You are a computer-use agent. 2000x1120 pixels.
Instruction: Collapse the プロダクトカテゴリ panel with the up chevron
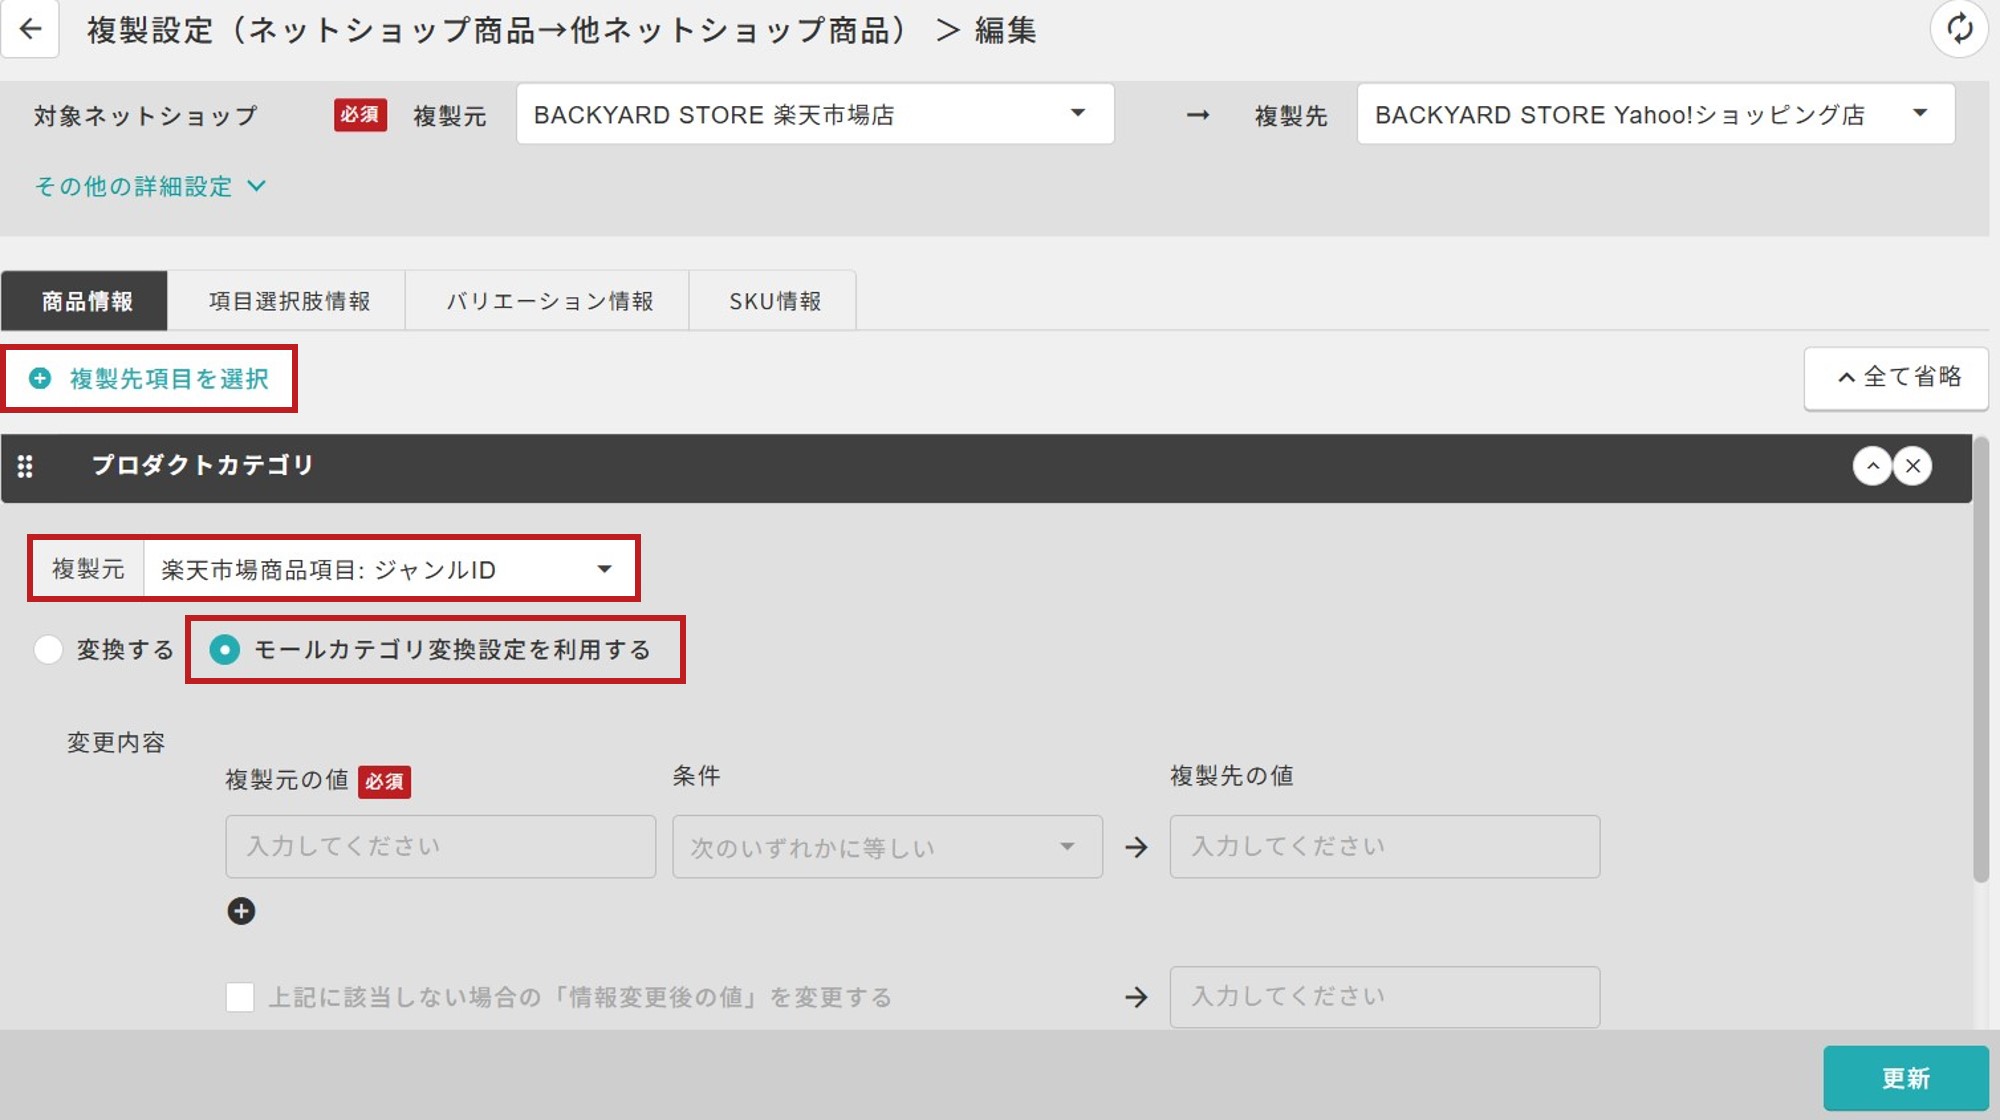(1872, 466)
